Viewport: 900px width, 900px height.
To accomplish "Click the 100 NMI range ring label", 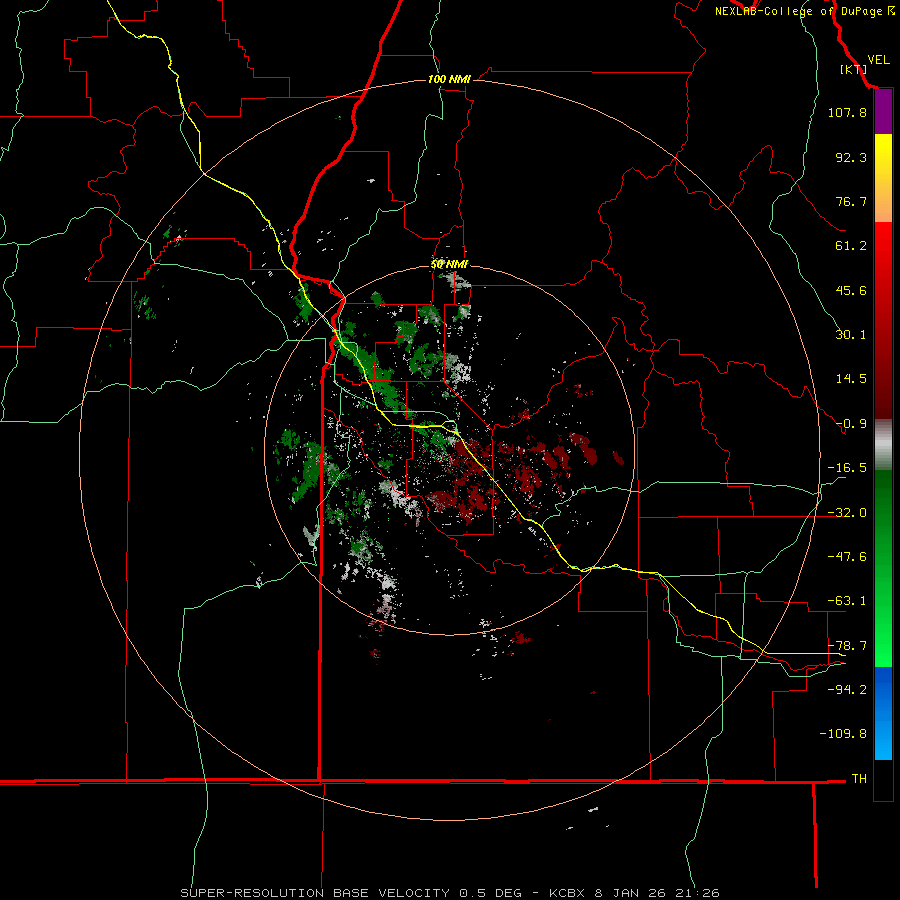I will pos(449,79).
